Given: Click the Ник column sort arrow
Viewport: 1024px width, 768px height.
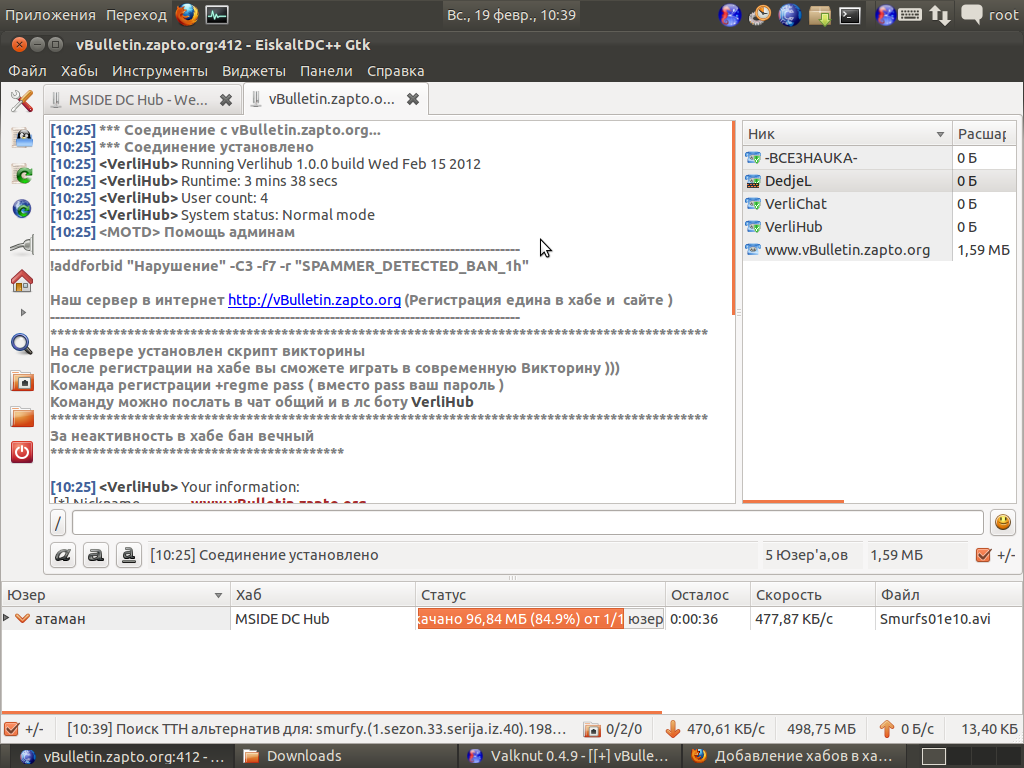Looking at the screenshot, I should tap(940, 134).
